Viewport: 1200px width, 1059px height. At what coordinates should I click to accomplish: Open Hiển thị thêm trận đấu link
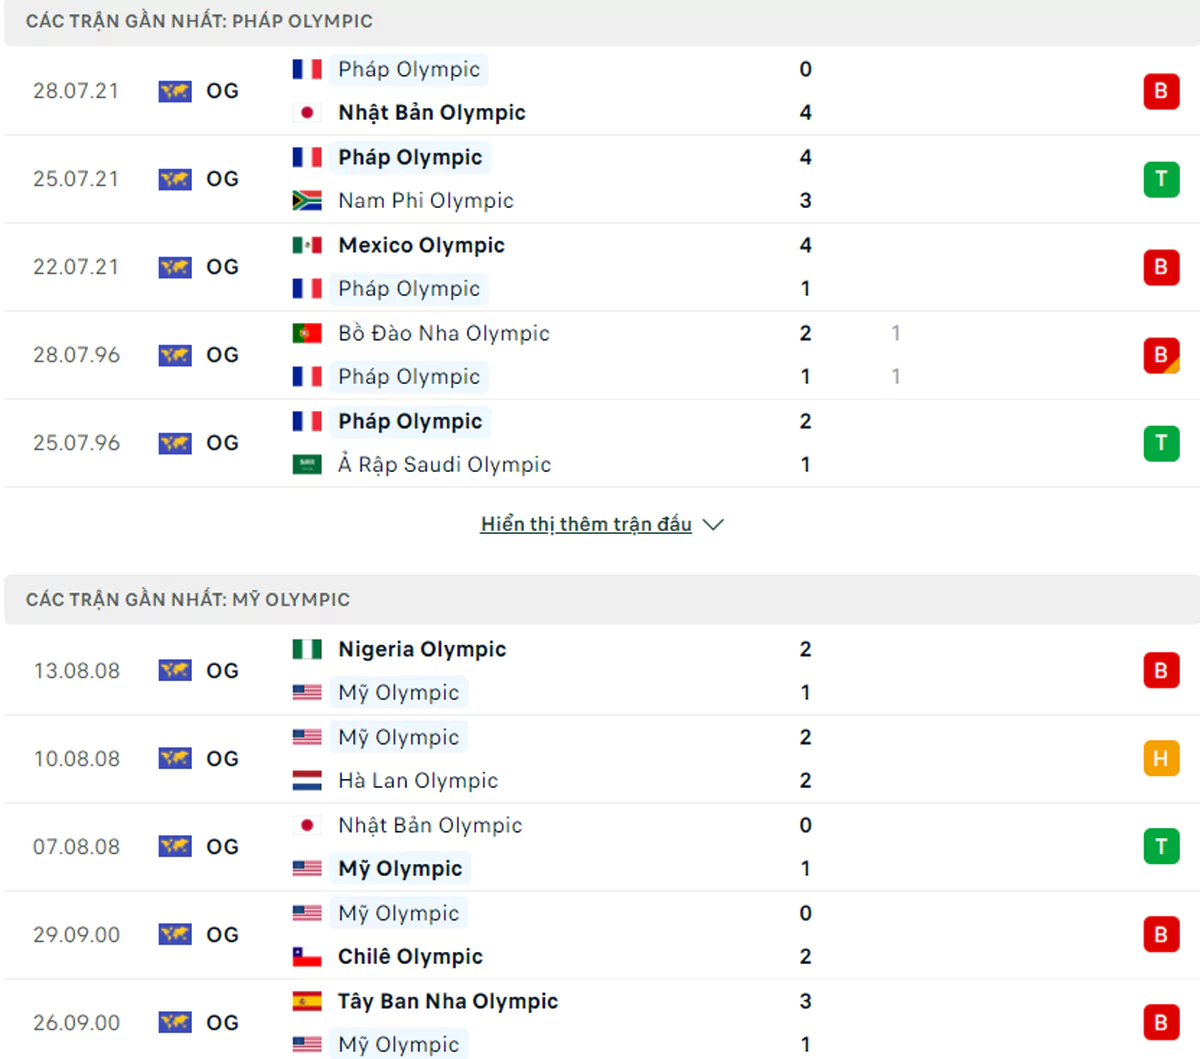[x=586, y=524]
